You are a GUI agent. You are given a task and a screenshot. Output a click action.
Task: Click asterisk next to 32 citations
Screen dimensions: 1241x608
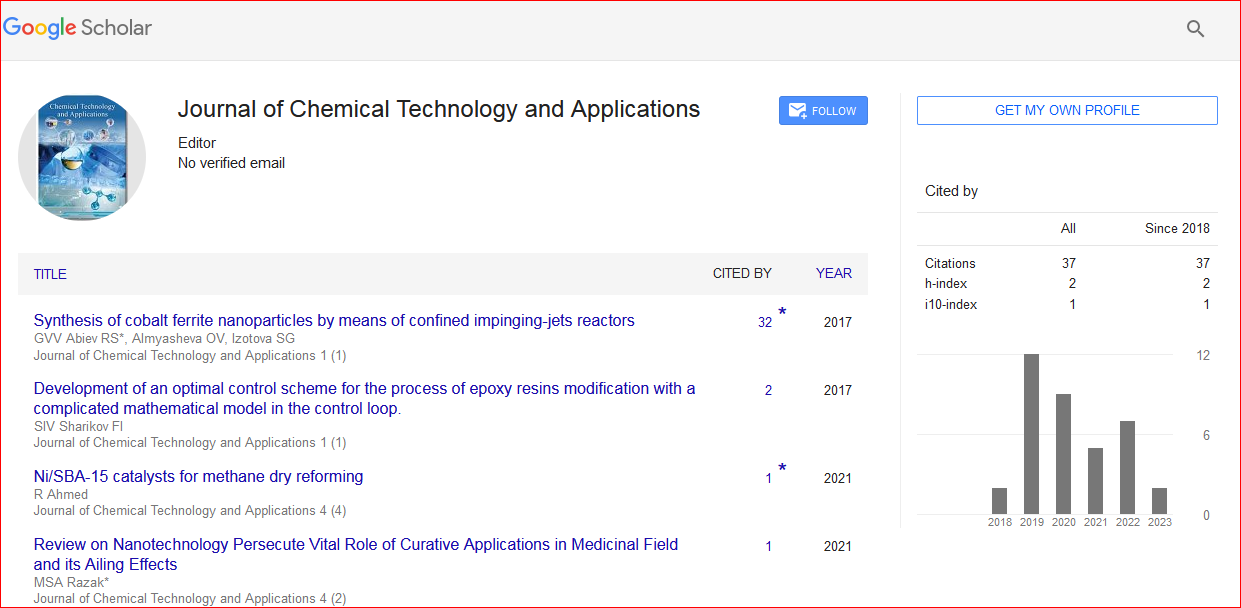(x=782, y=313)
